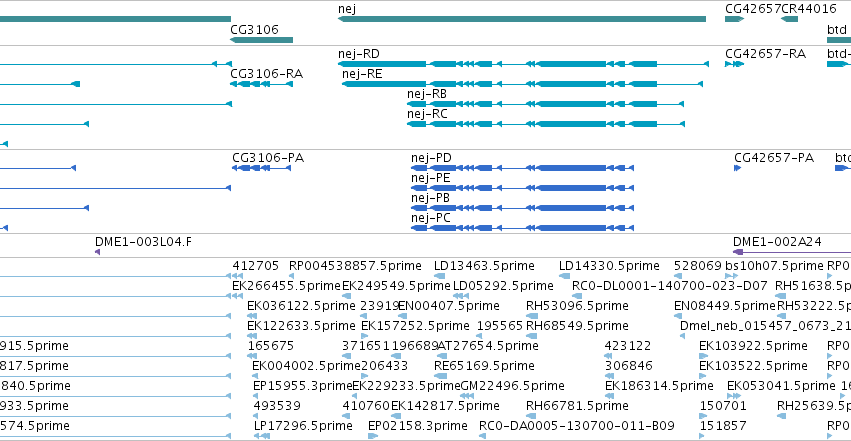Click the CG42657-PA CDS feature
851x441 pixels.
click(738, 168)
